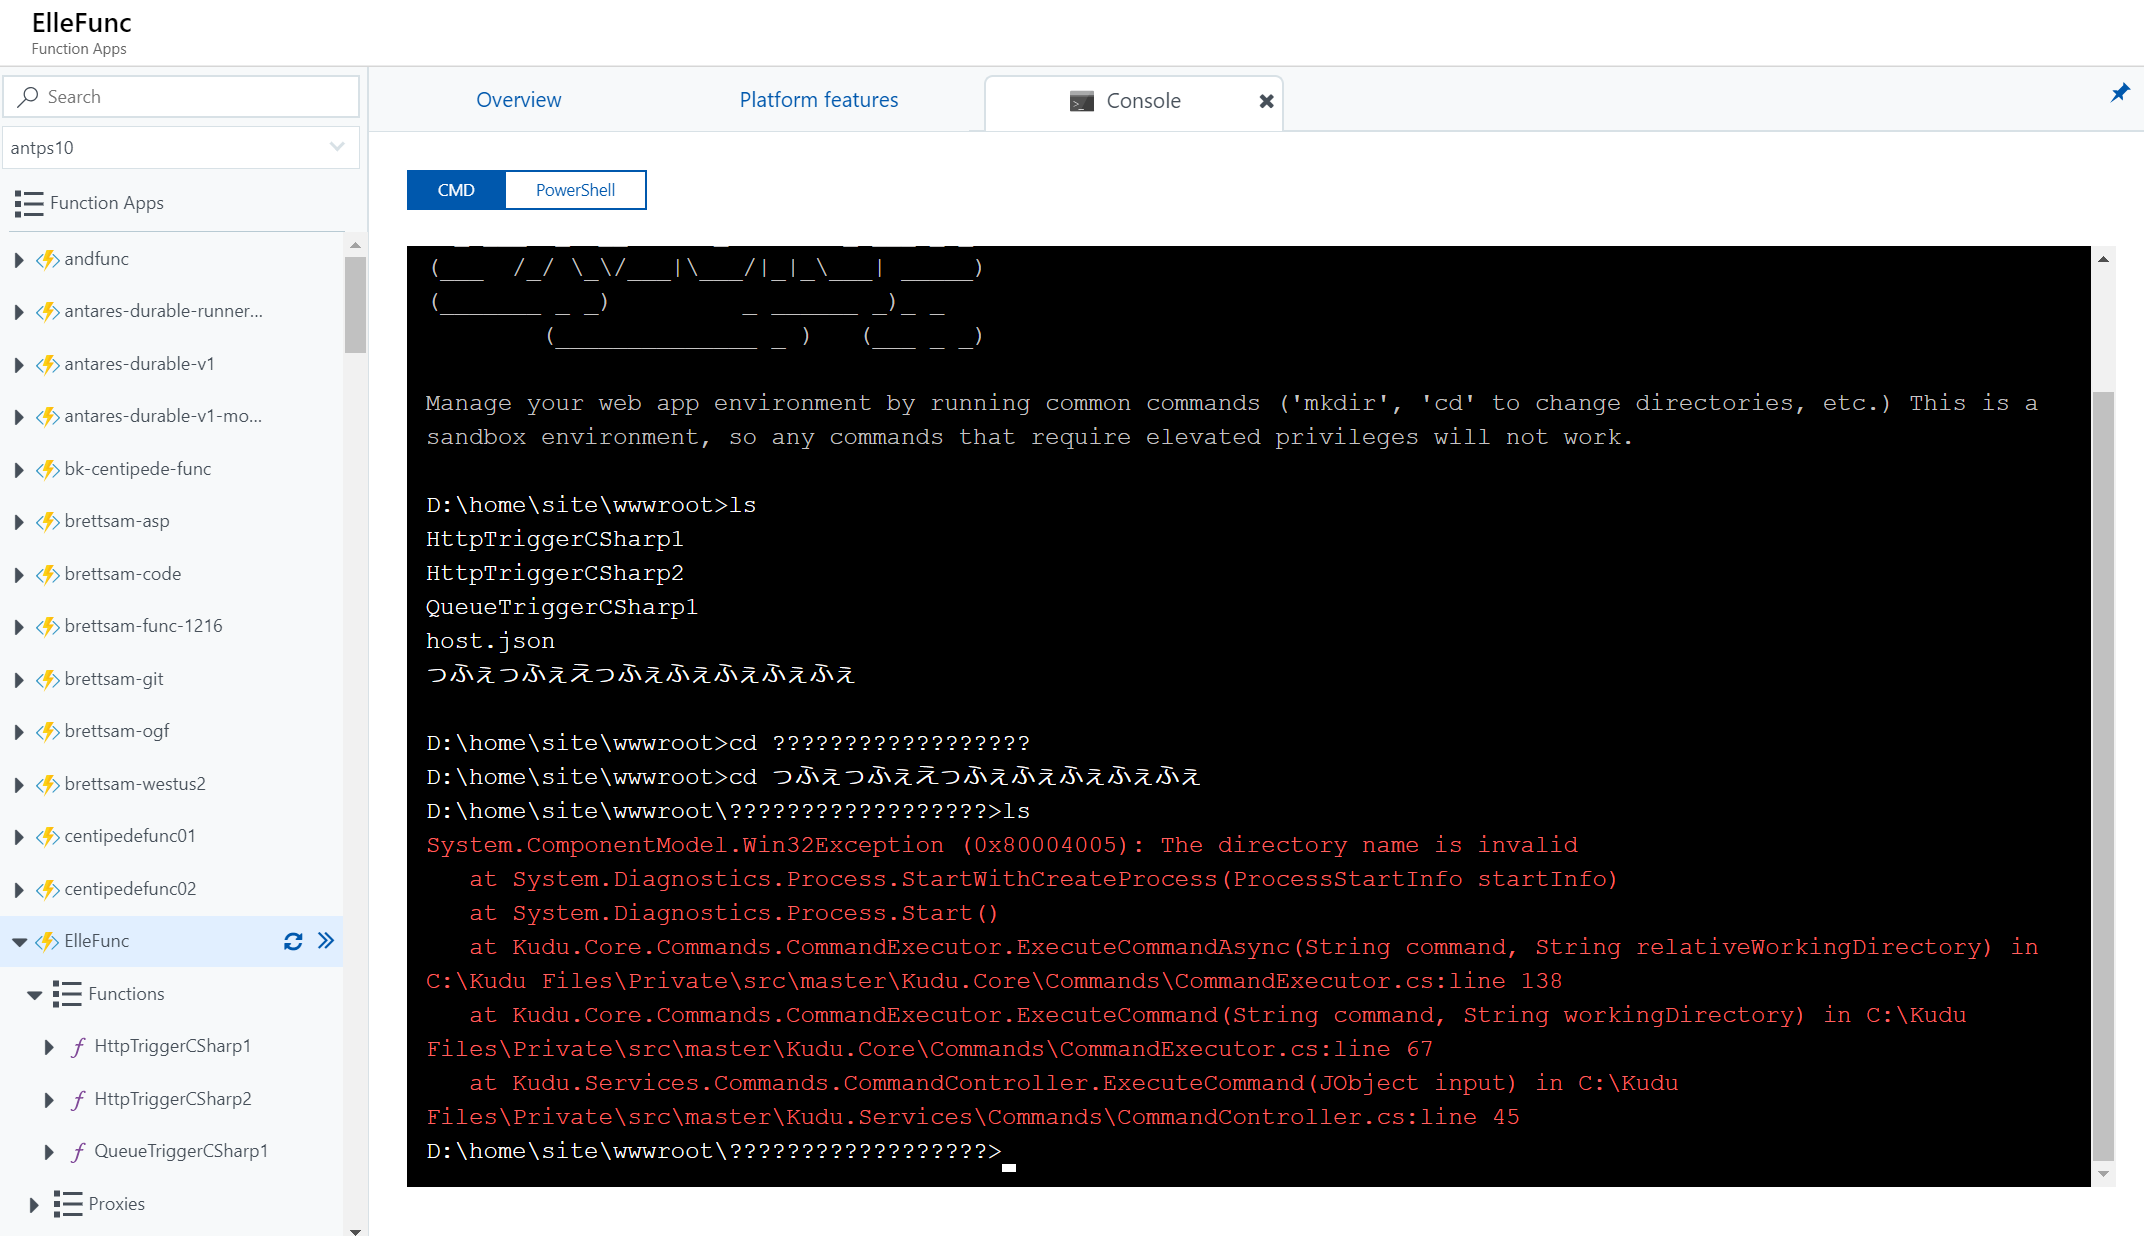
Task: Switch the console to CMD mode
Action: point(455,189)
